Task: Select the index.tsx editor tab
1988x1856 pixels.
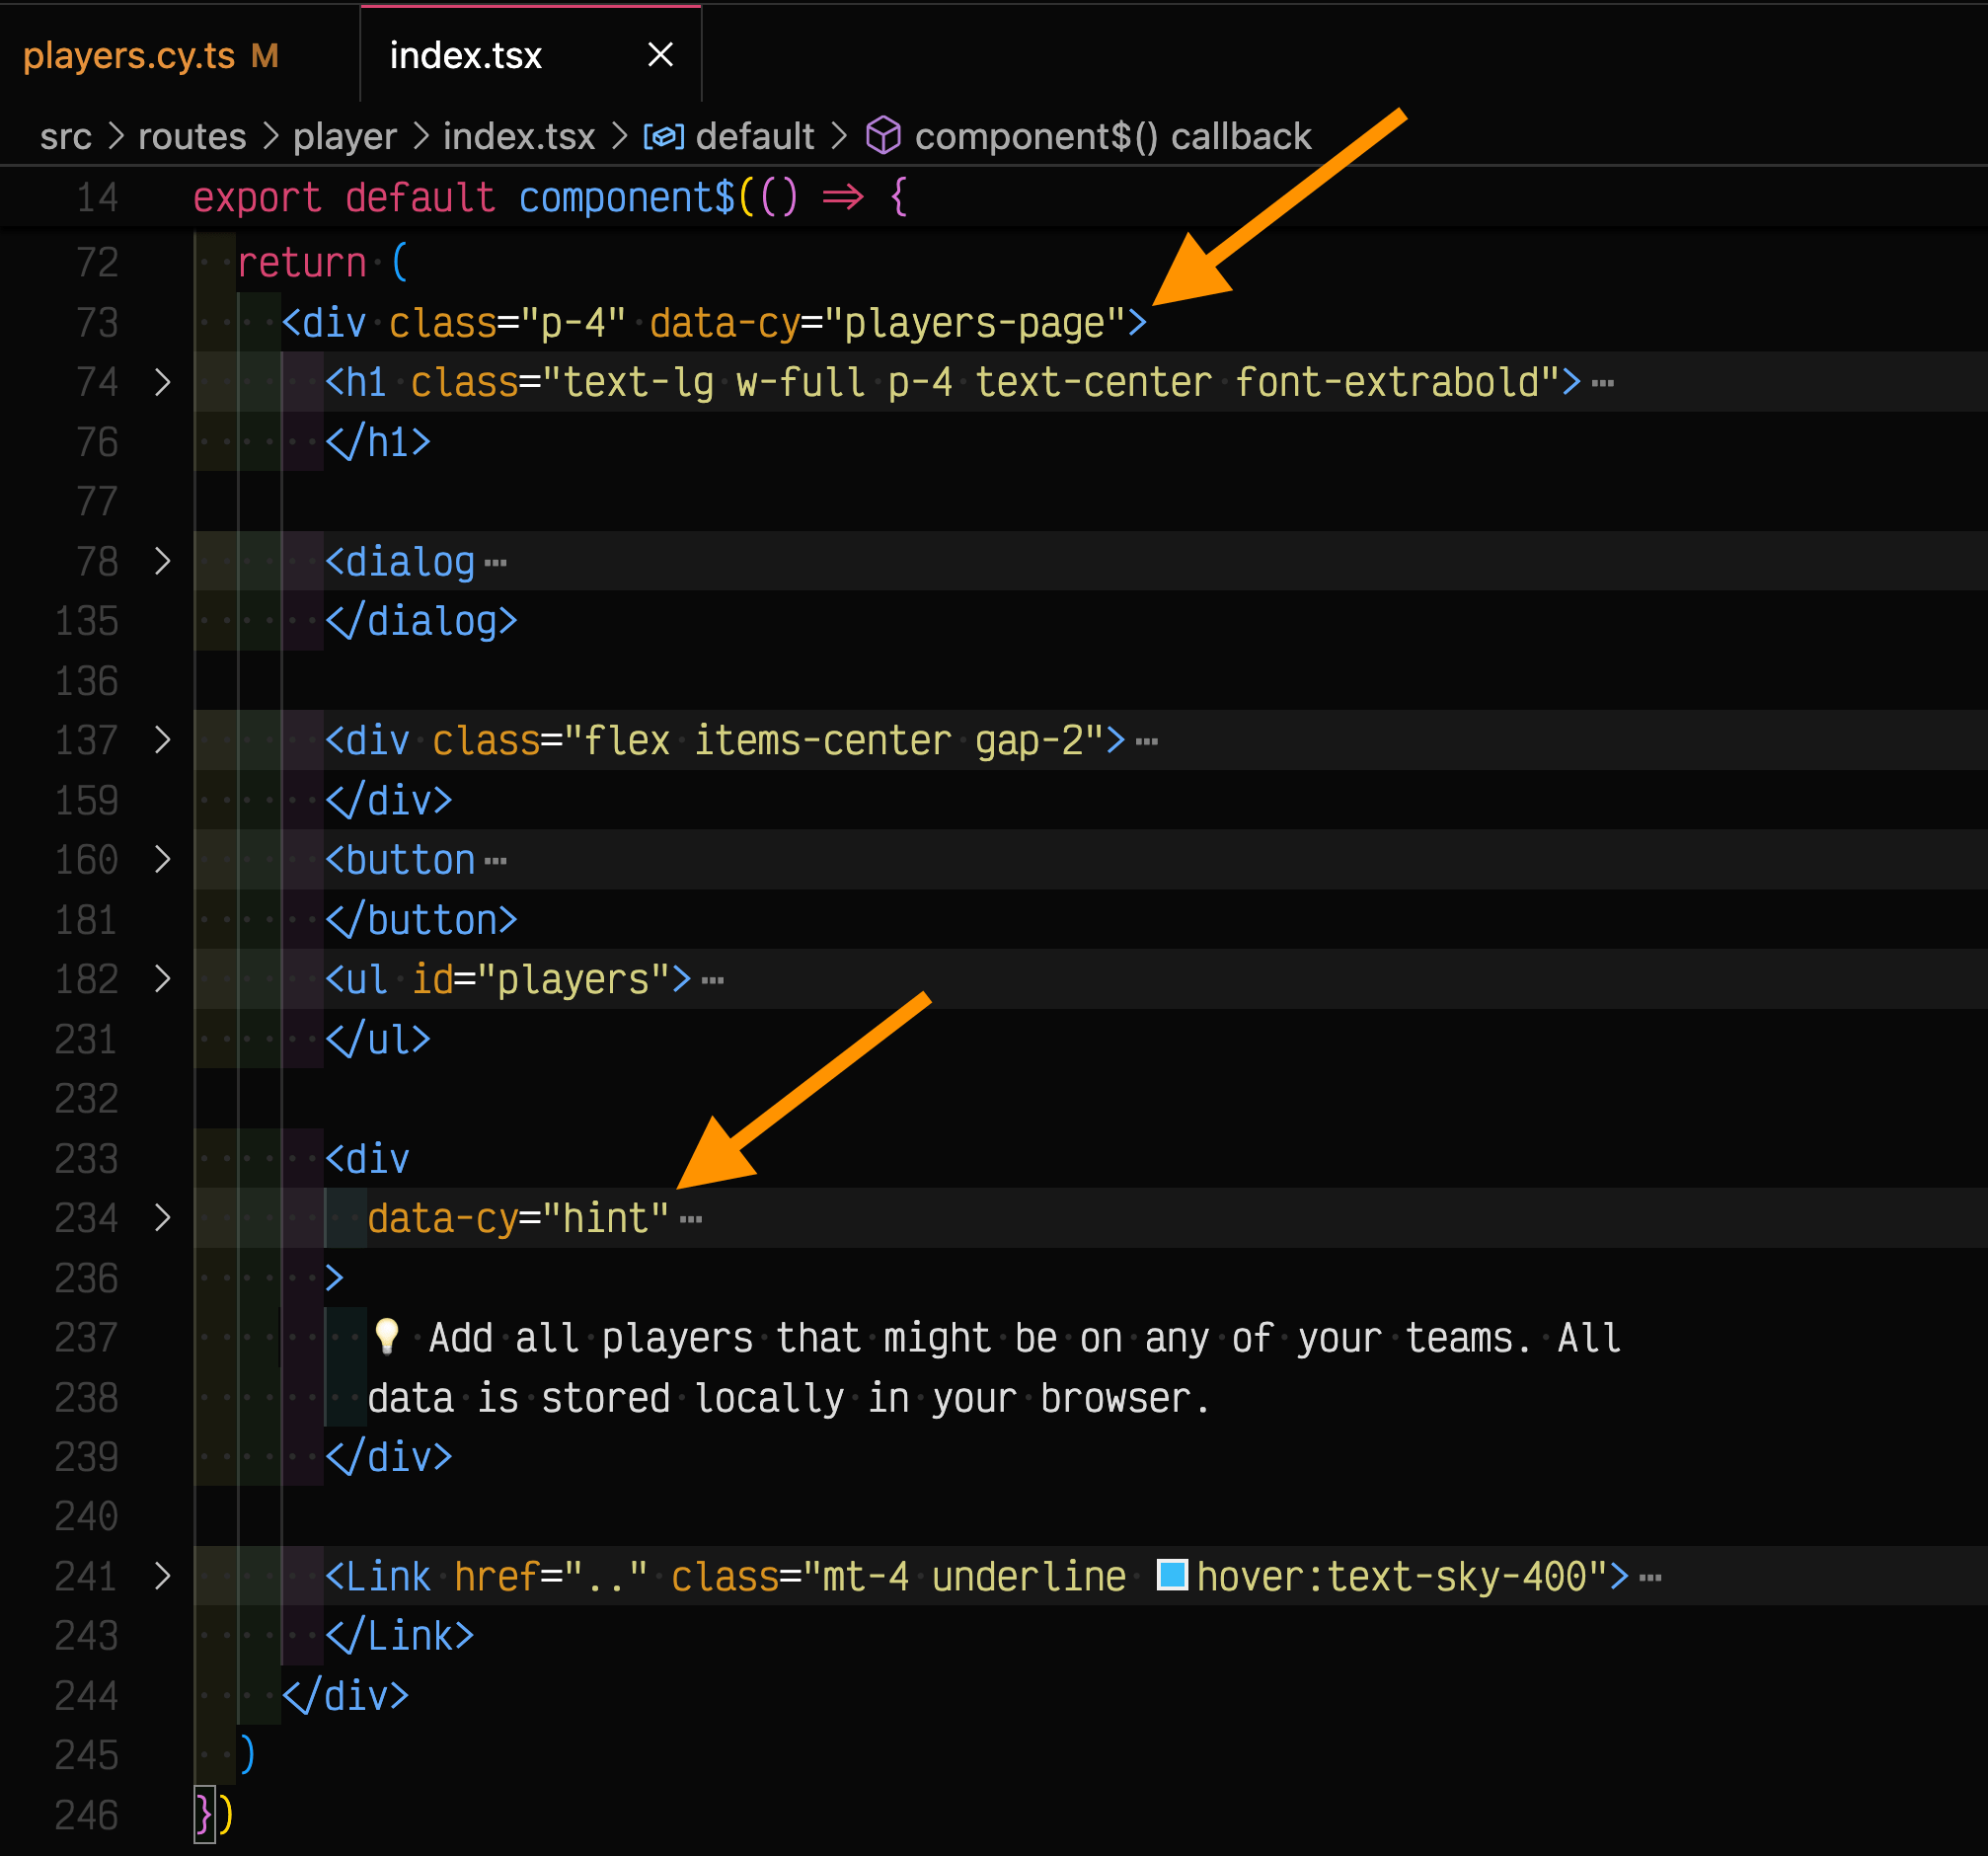Action: [x=466, y=55]
